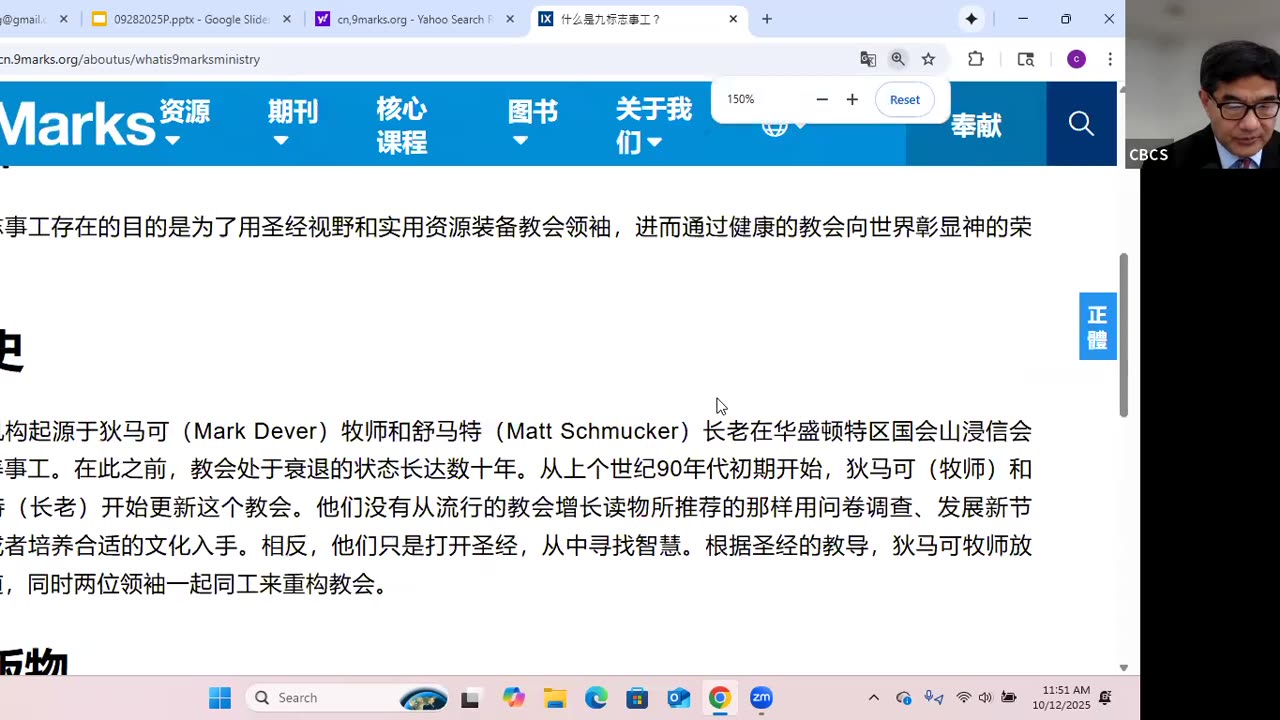Open Microsoft Store from taskbar
Screen dimensions: 1280x720
637,698
